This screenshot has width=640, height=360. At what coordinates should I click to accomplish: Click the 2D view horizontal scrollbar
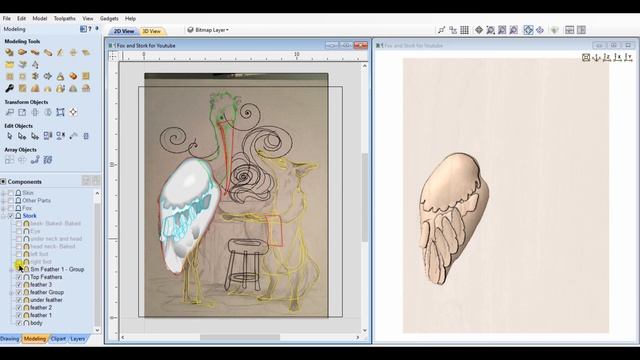tap(240, 338)
